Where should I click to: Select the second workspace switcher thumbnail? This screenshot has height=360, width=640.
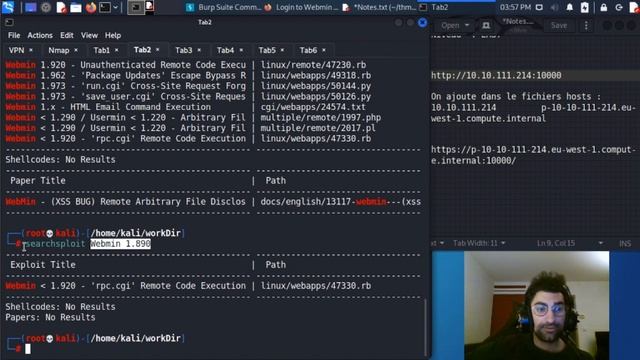(x=150, y=7)
